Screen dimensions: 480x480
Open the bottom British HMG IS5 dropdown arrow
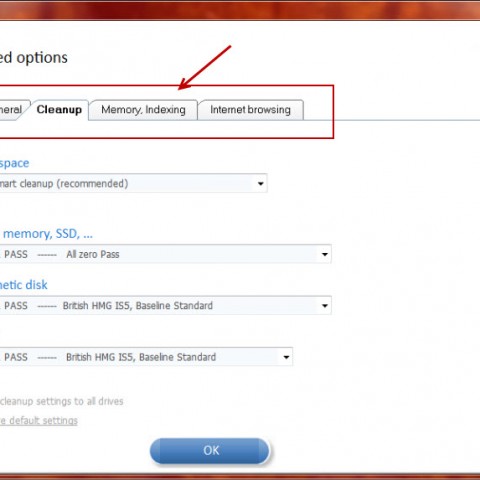pos(286,357)
